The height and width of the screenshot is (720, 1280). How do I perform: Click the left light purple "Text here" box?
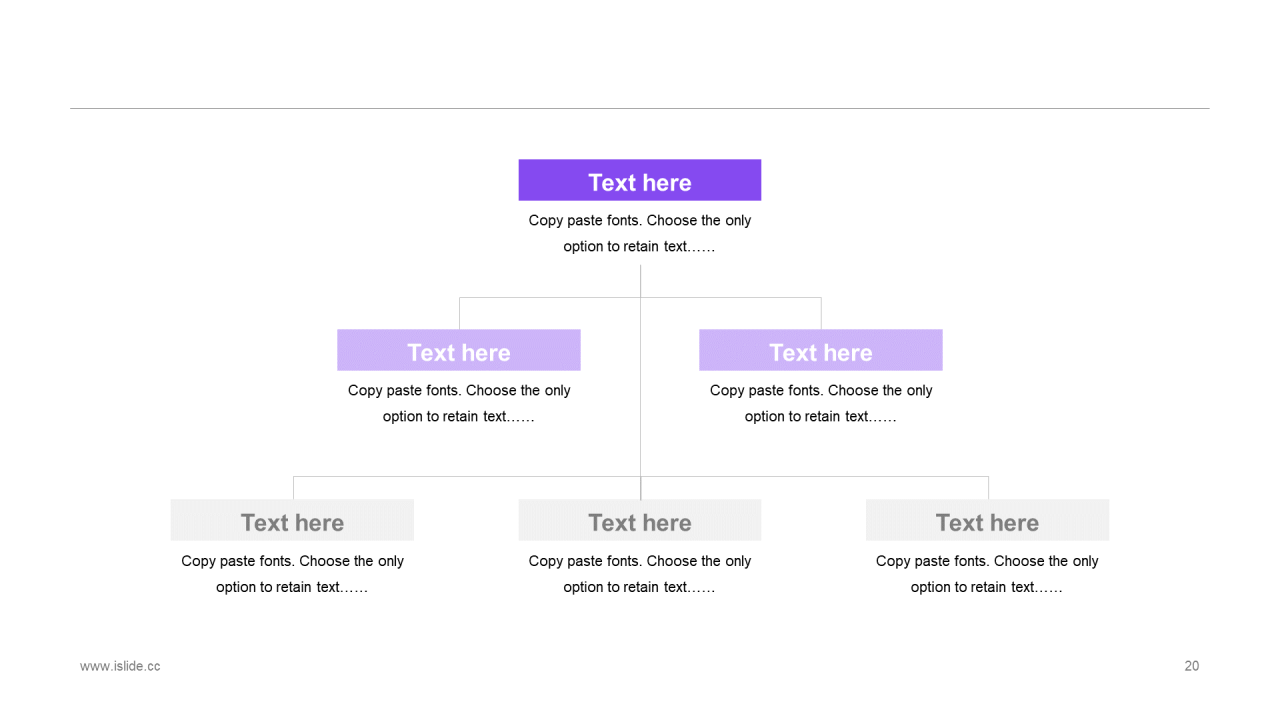coord(458,351)
